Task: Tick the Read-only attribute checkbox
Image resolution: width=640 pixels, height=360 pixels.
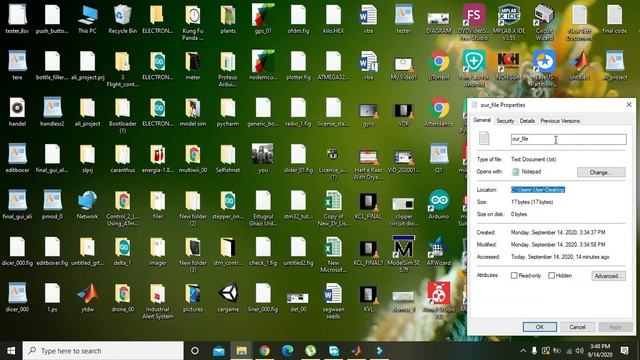Action: point(514,276)
